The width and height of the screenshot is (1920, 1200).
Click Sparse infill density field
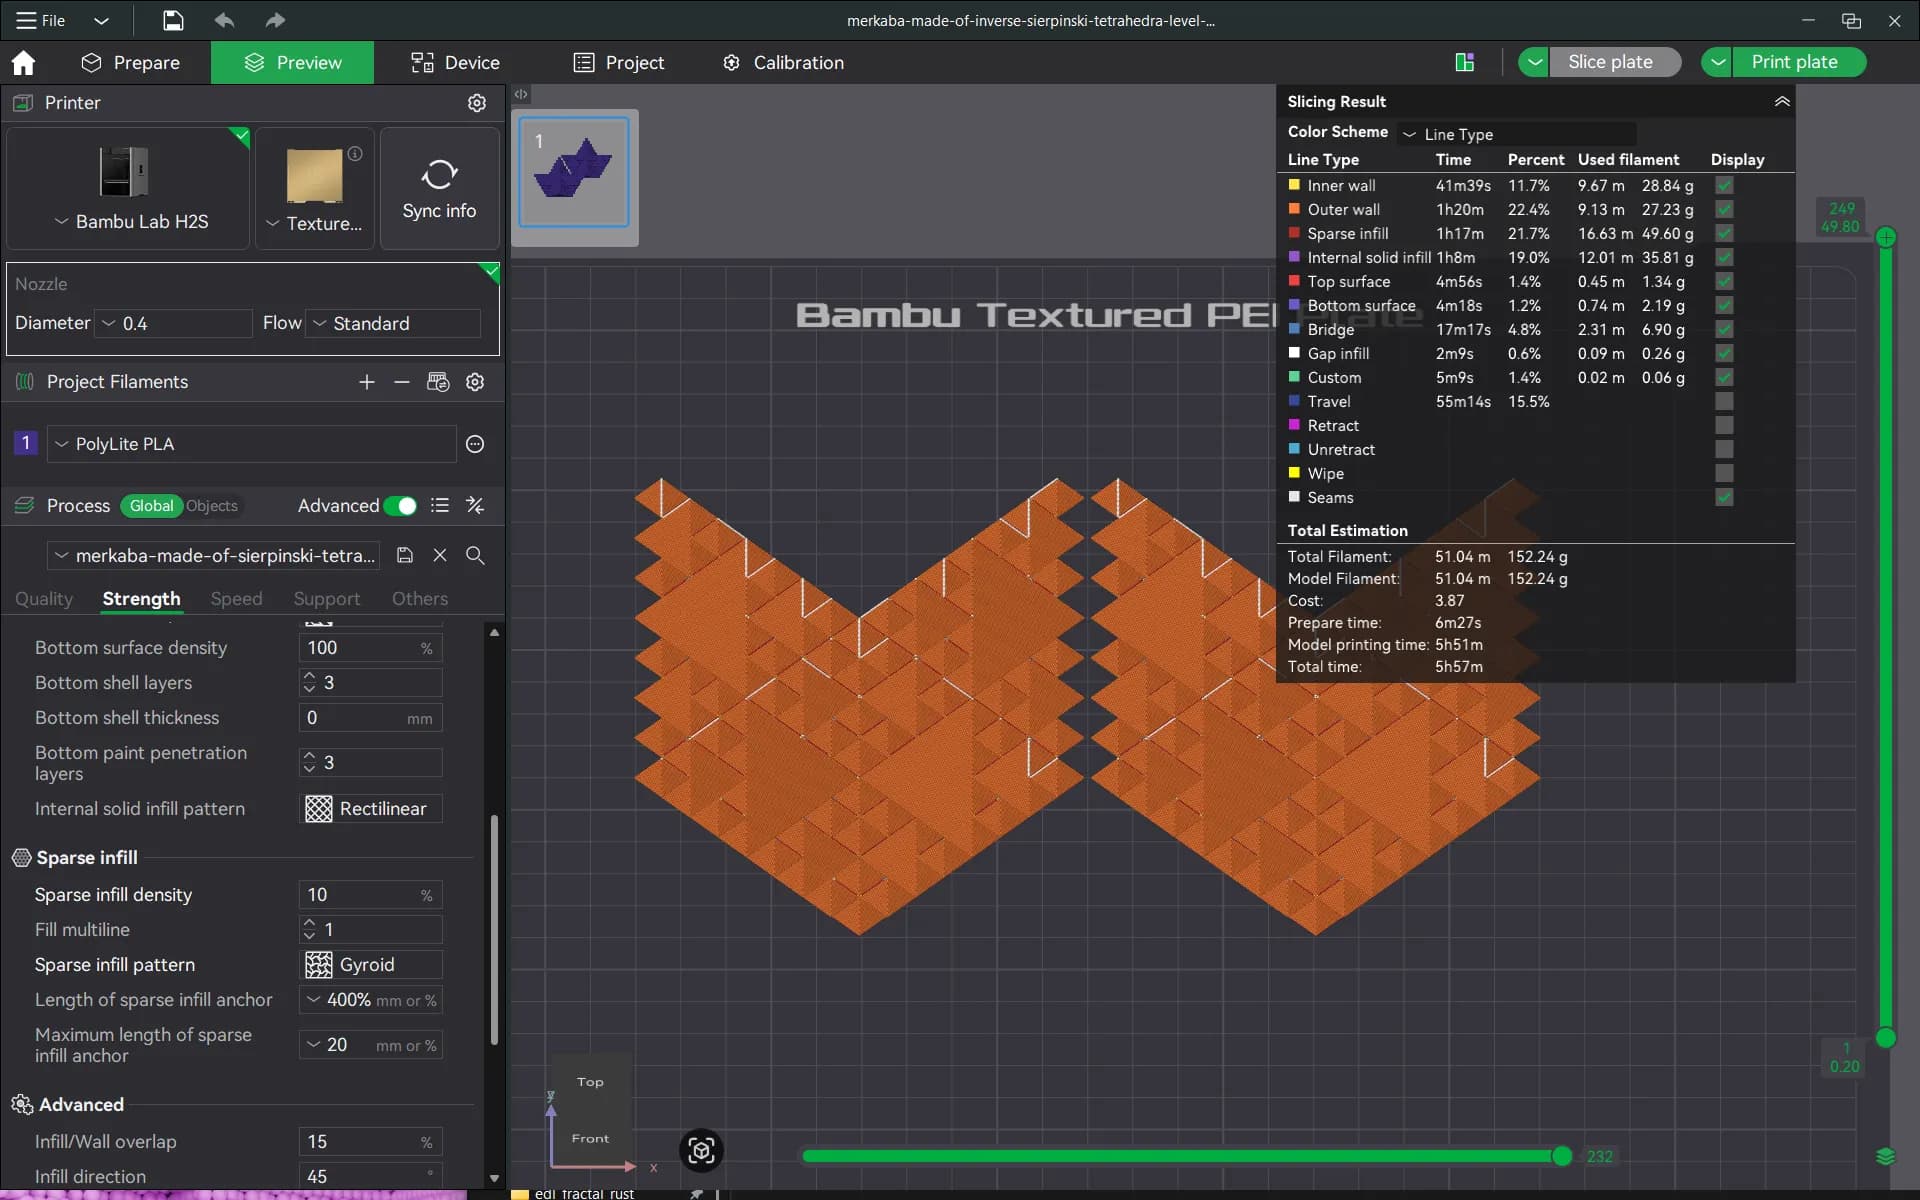tap(371, 895)
